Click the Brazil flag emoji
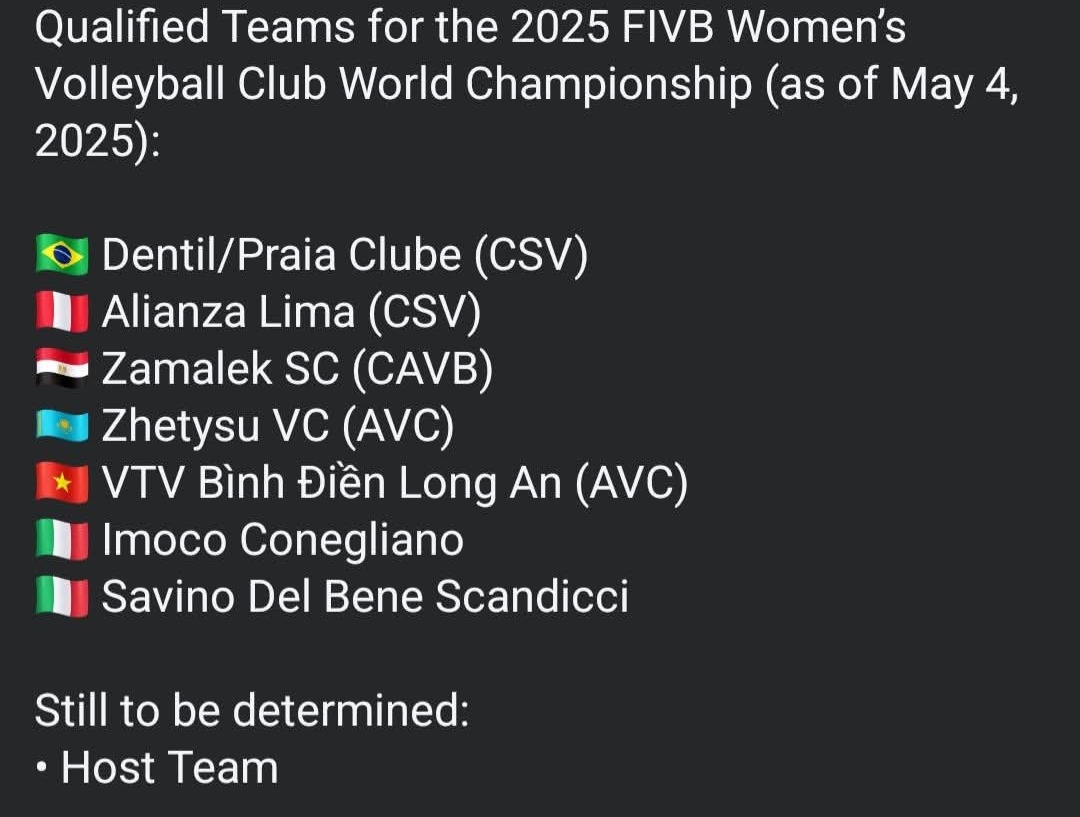This screenshot has width=1080, height=817. click(x=62, y=255)
